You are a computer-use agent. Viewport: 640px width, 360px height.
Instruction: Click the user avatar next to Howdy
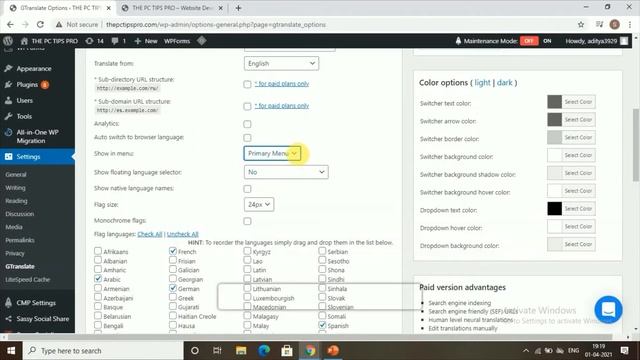coord(624,41)
